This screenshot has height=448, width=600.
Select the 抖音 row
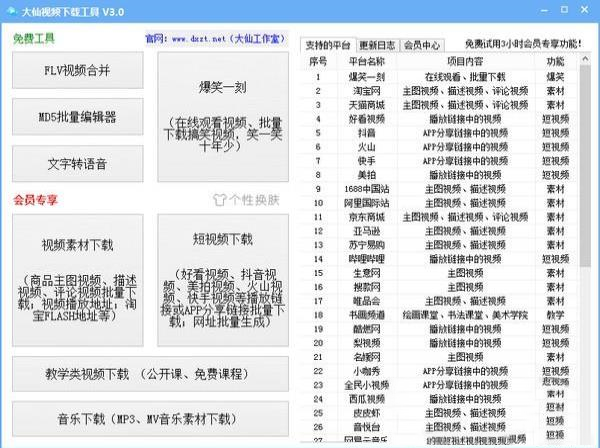tap(439, 133)
